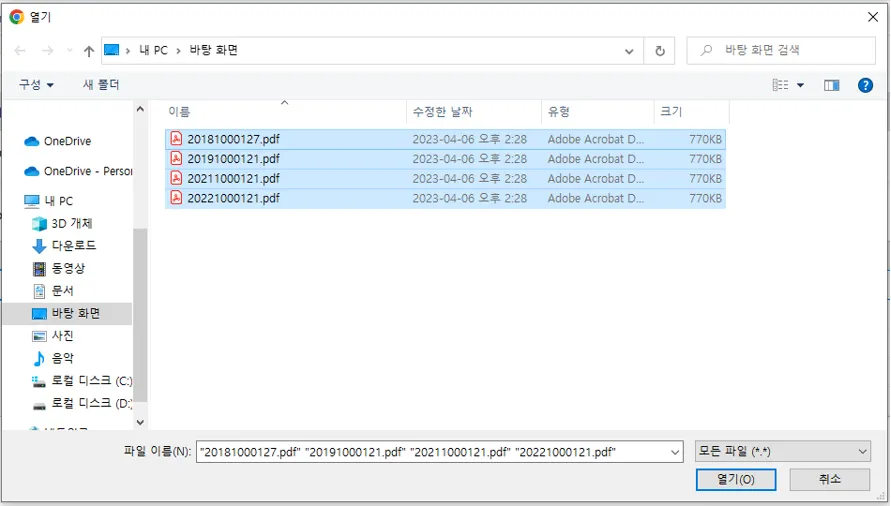Expand the file name history dropdown
The width and height of the screenshot is (891, 506).
675,452
